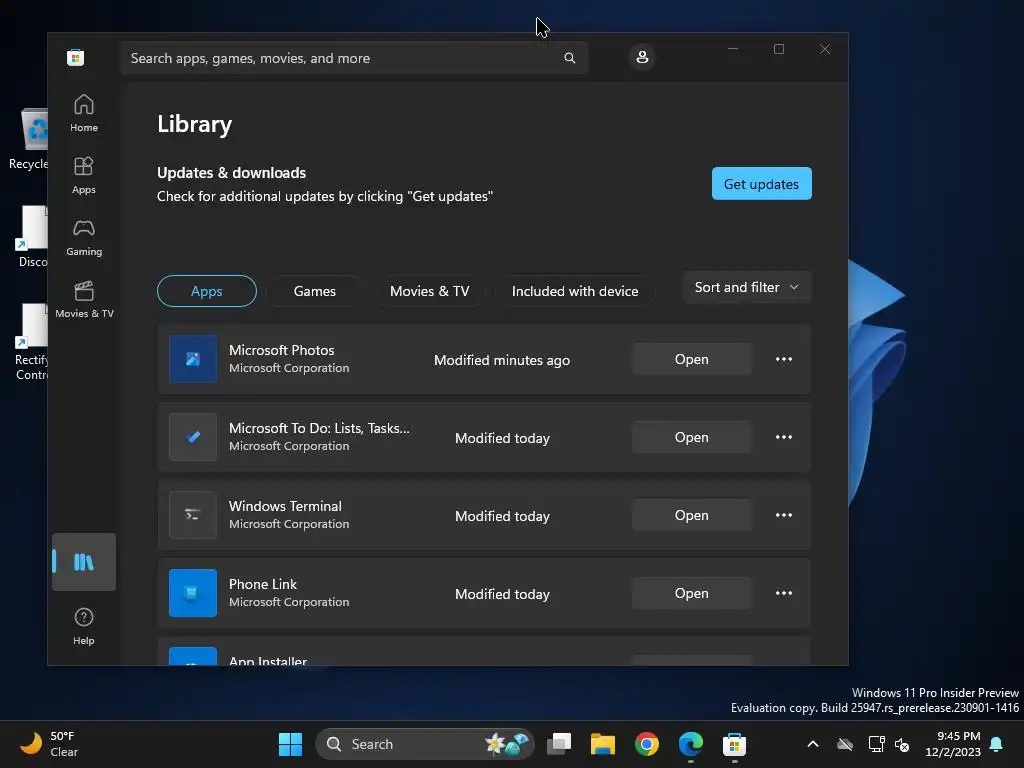Select Included with device tab
This screenshot has width=1024, height=768.
pyautogui.click(x=575, y=291)
